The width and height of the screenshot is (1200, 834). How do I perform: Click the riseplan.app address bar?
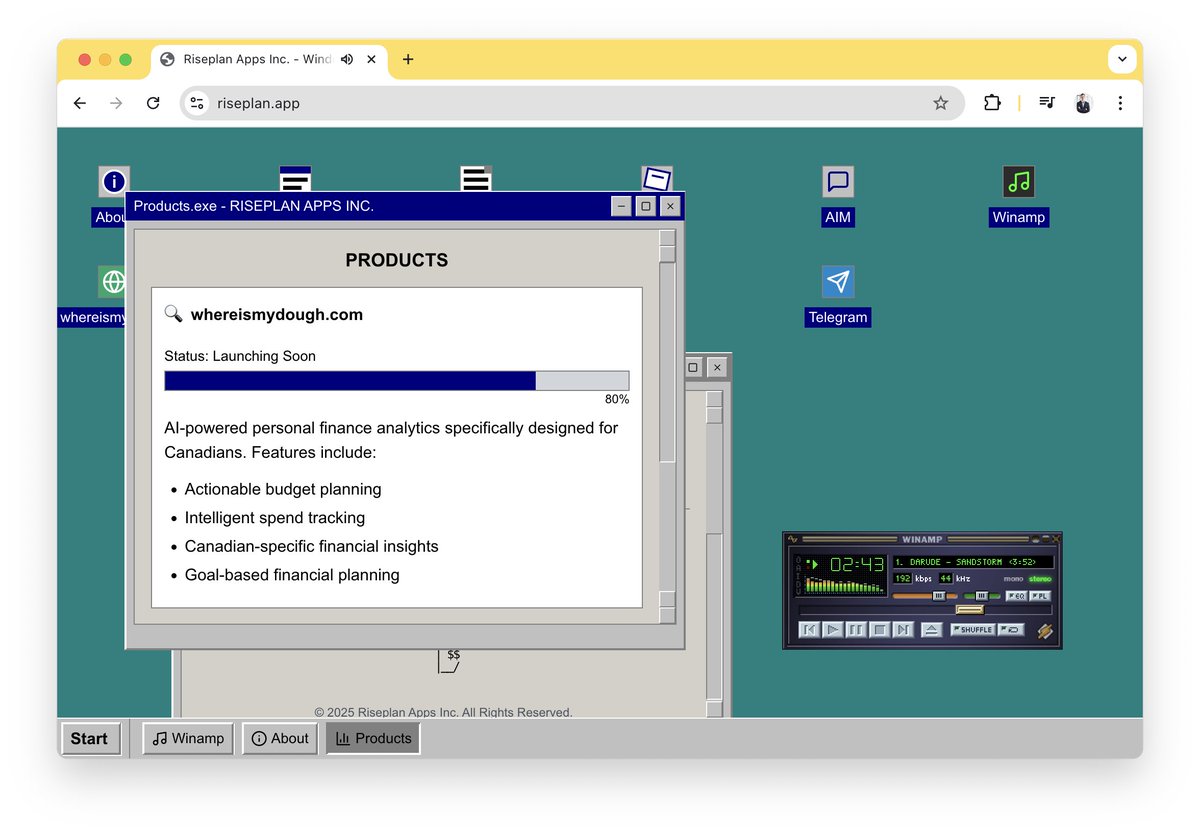coord(572,103)
